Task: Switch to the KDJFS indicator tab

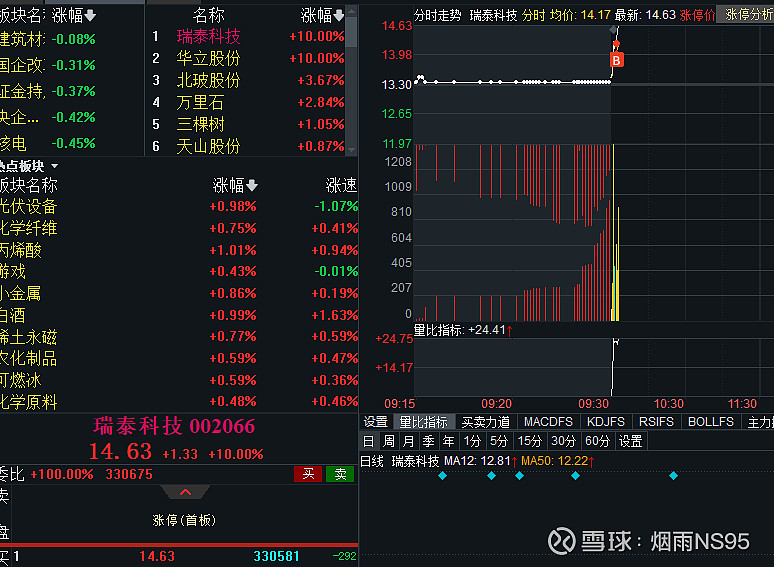Action: (x=606, y=422)
